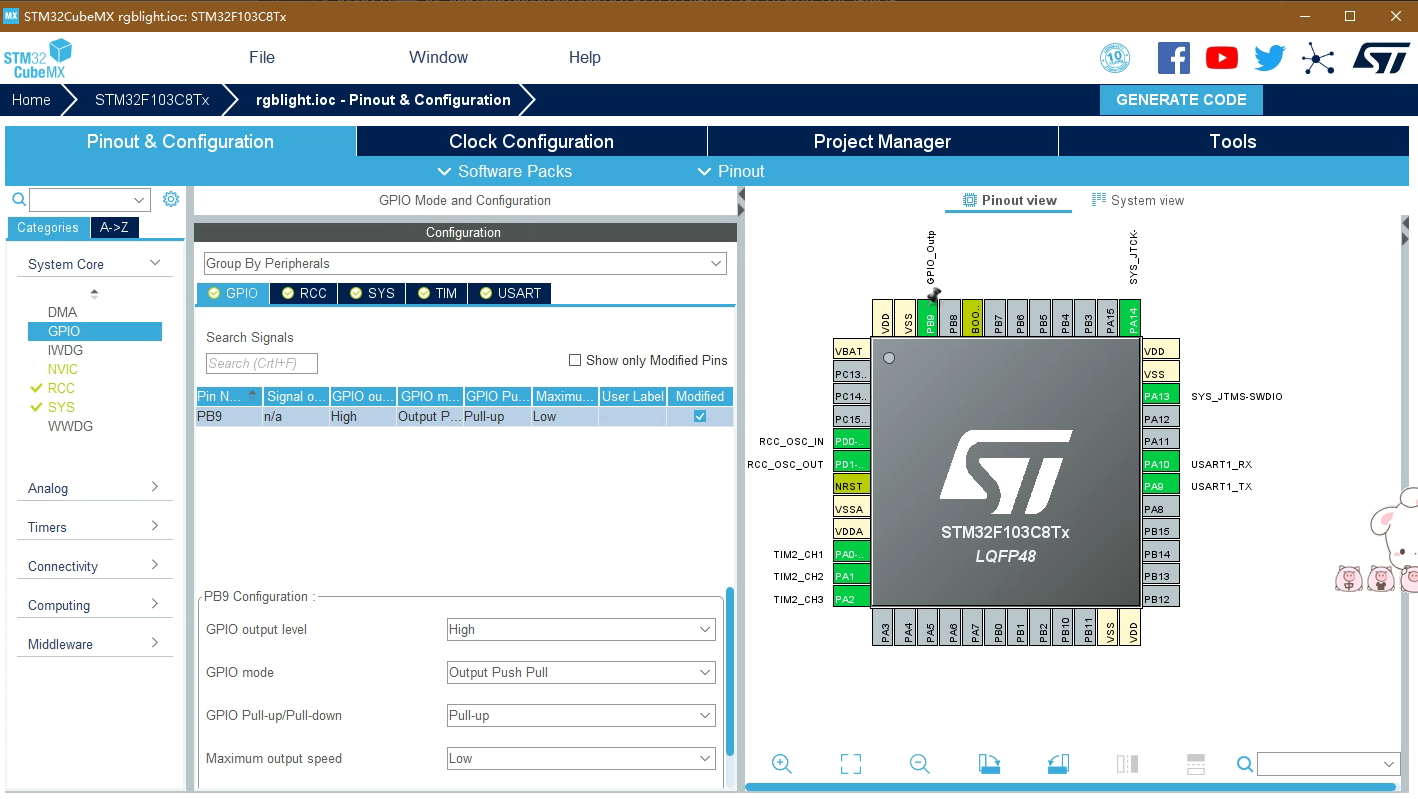This screenshot has width=1418, height=799.
Task: Click the configuration panel vertical scrollbar
Action: pyautogui.click(x=730, y=670)
